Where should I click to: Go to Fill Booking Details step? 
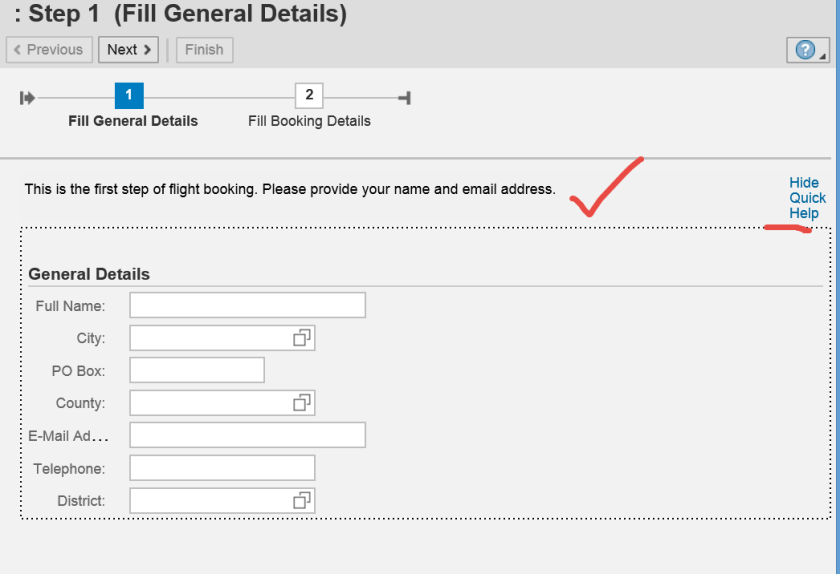pos(309,121)
